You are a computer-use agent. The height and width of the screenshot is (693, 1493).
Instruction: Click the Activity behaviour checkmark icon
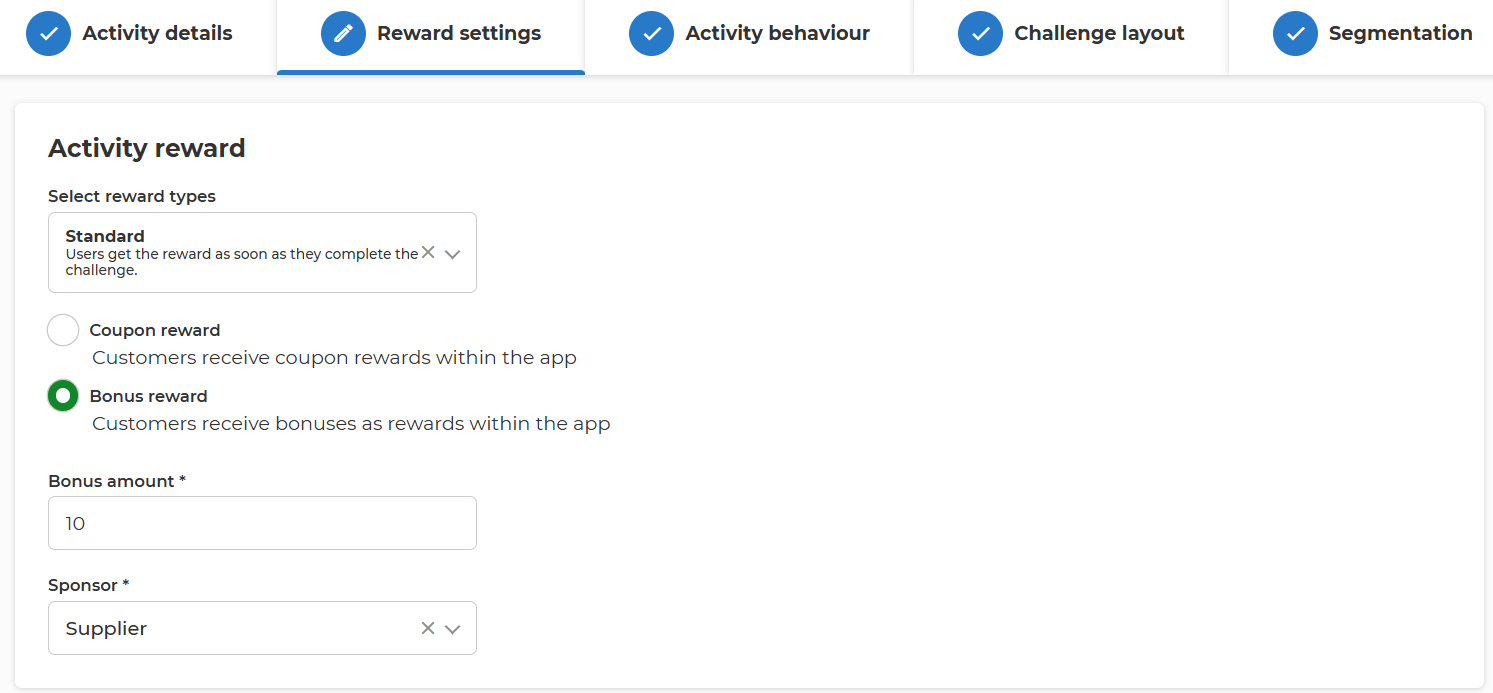652,34
